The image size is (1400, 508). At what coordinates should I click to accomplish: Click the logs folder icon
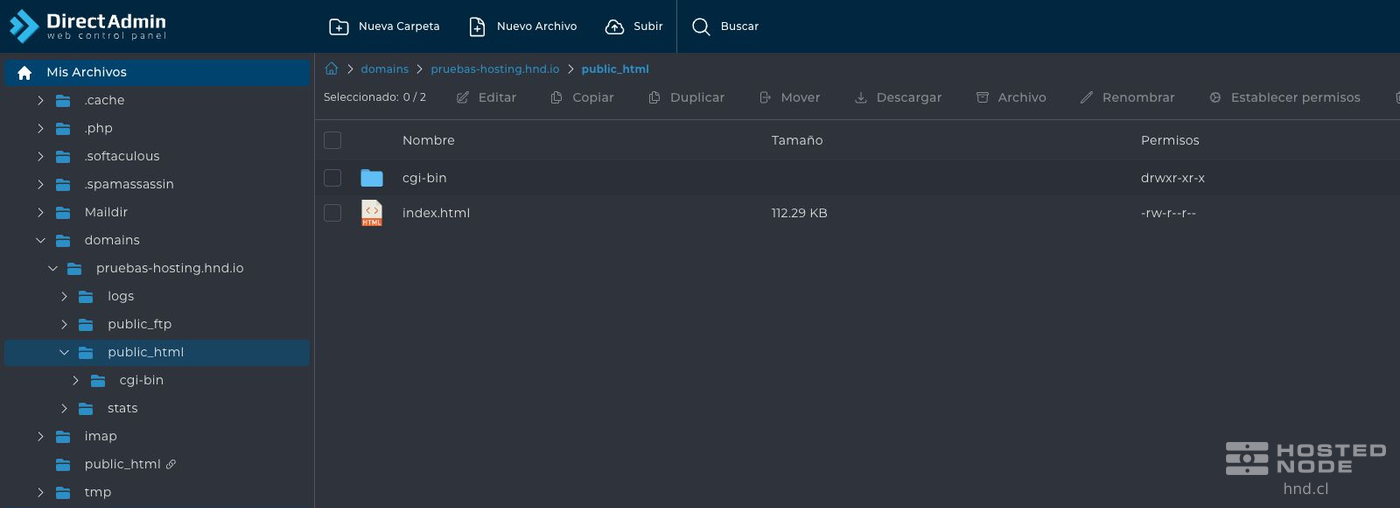point(87,297)
